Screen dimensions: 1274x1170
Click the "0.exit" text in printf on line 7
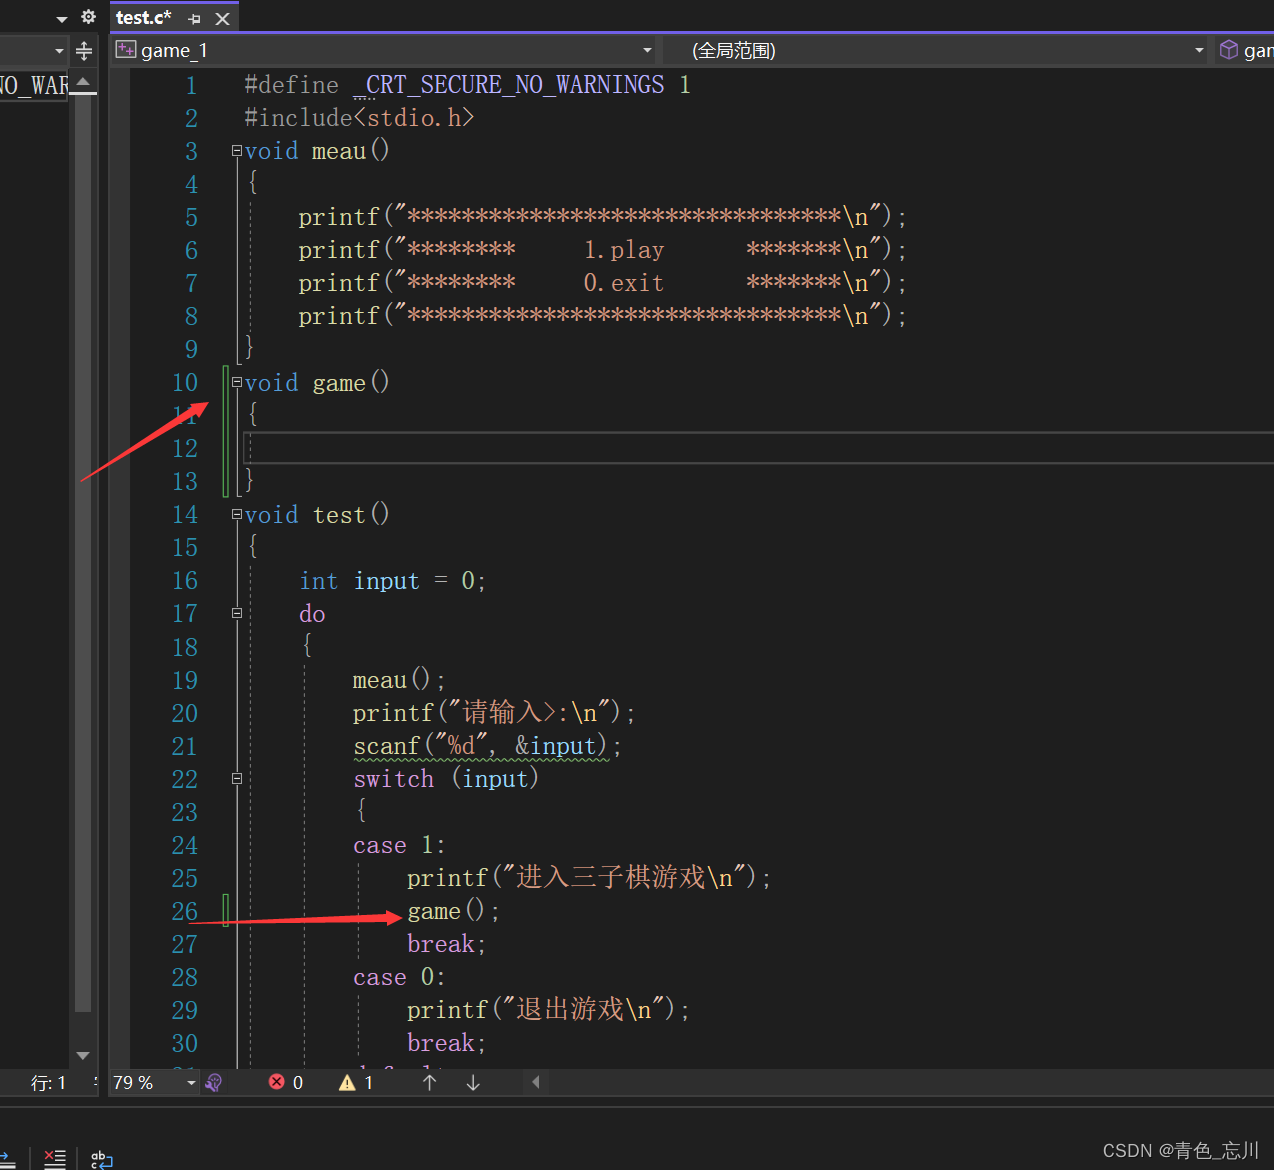click(x=624, y=283)
